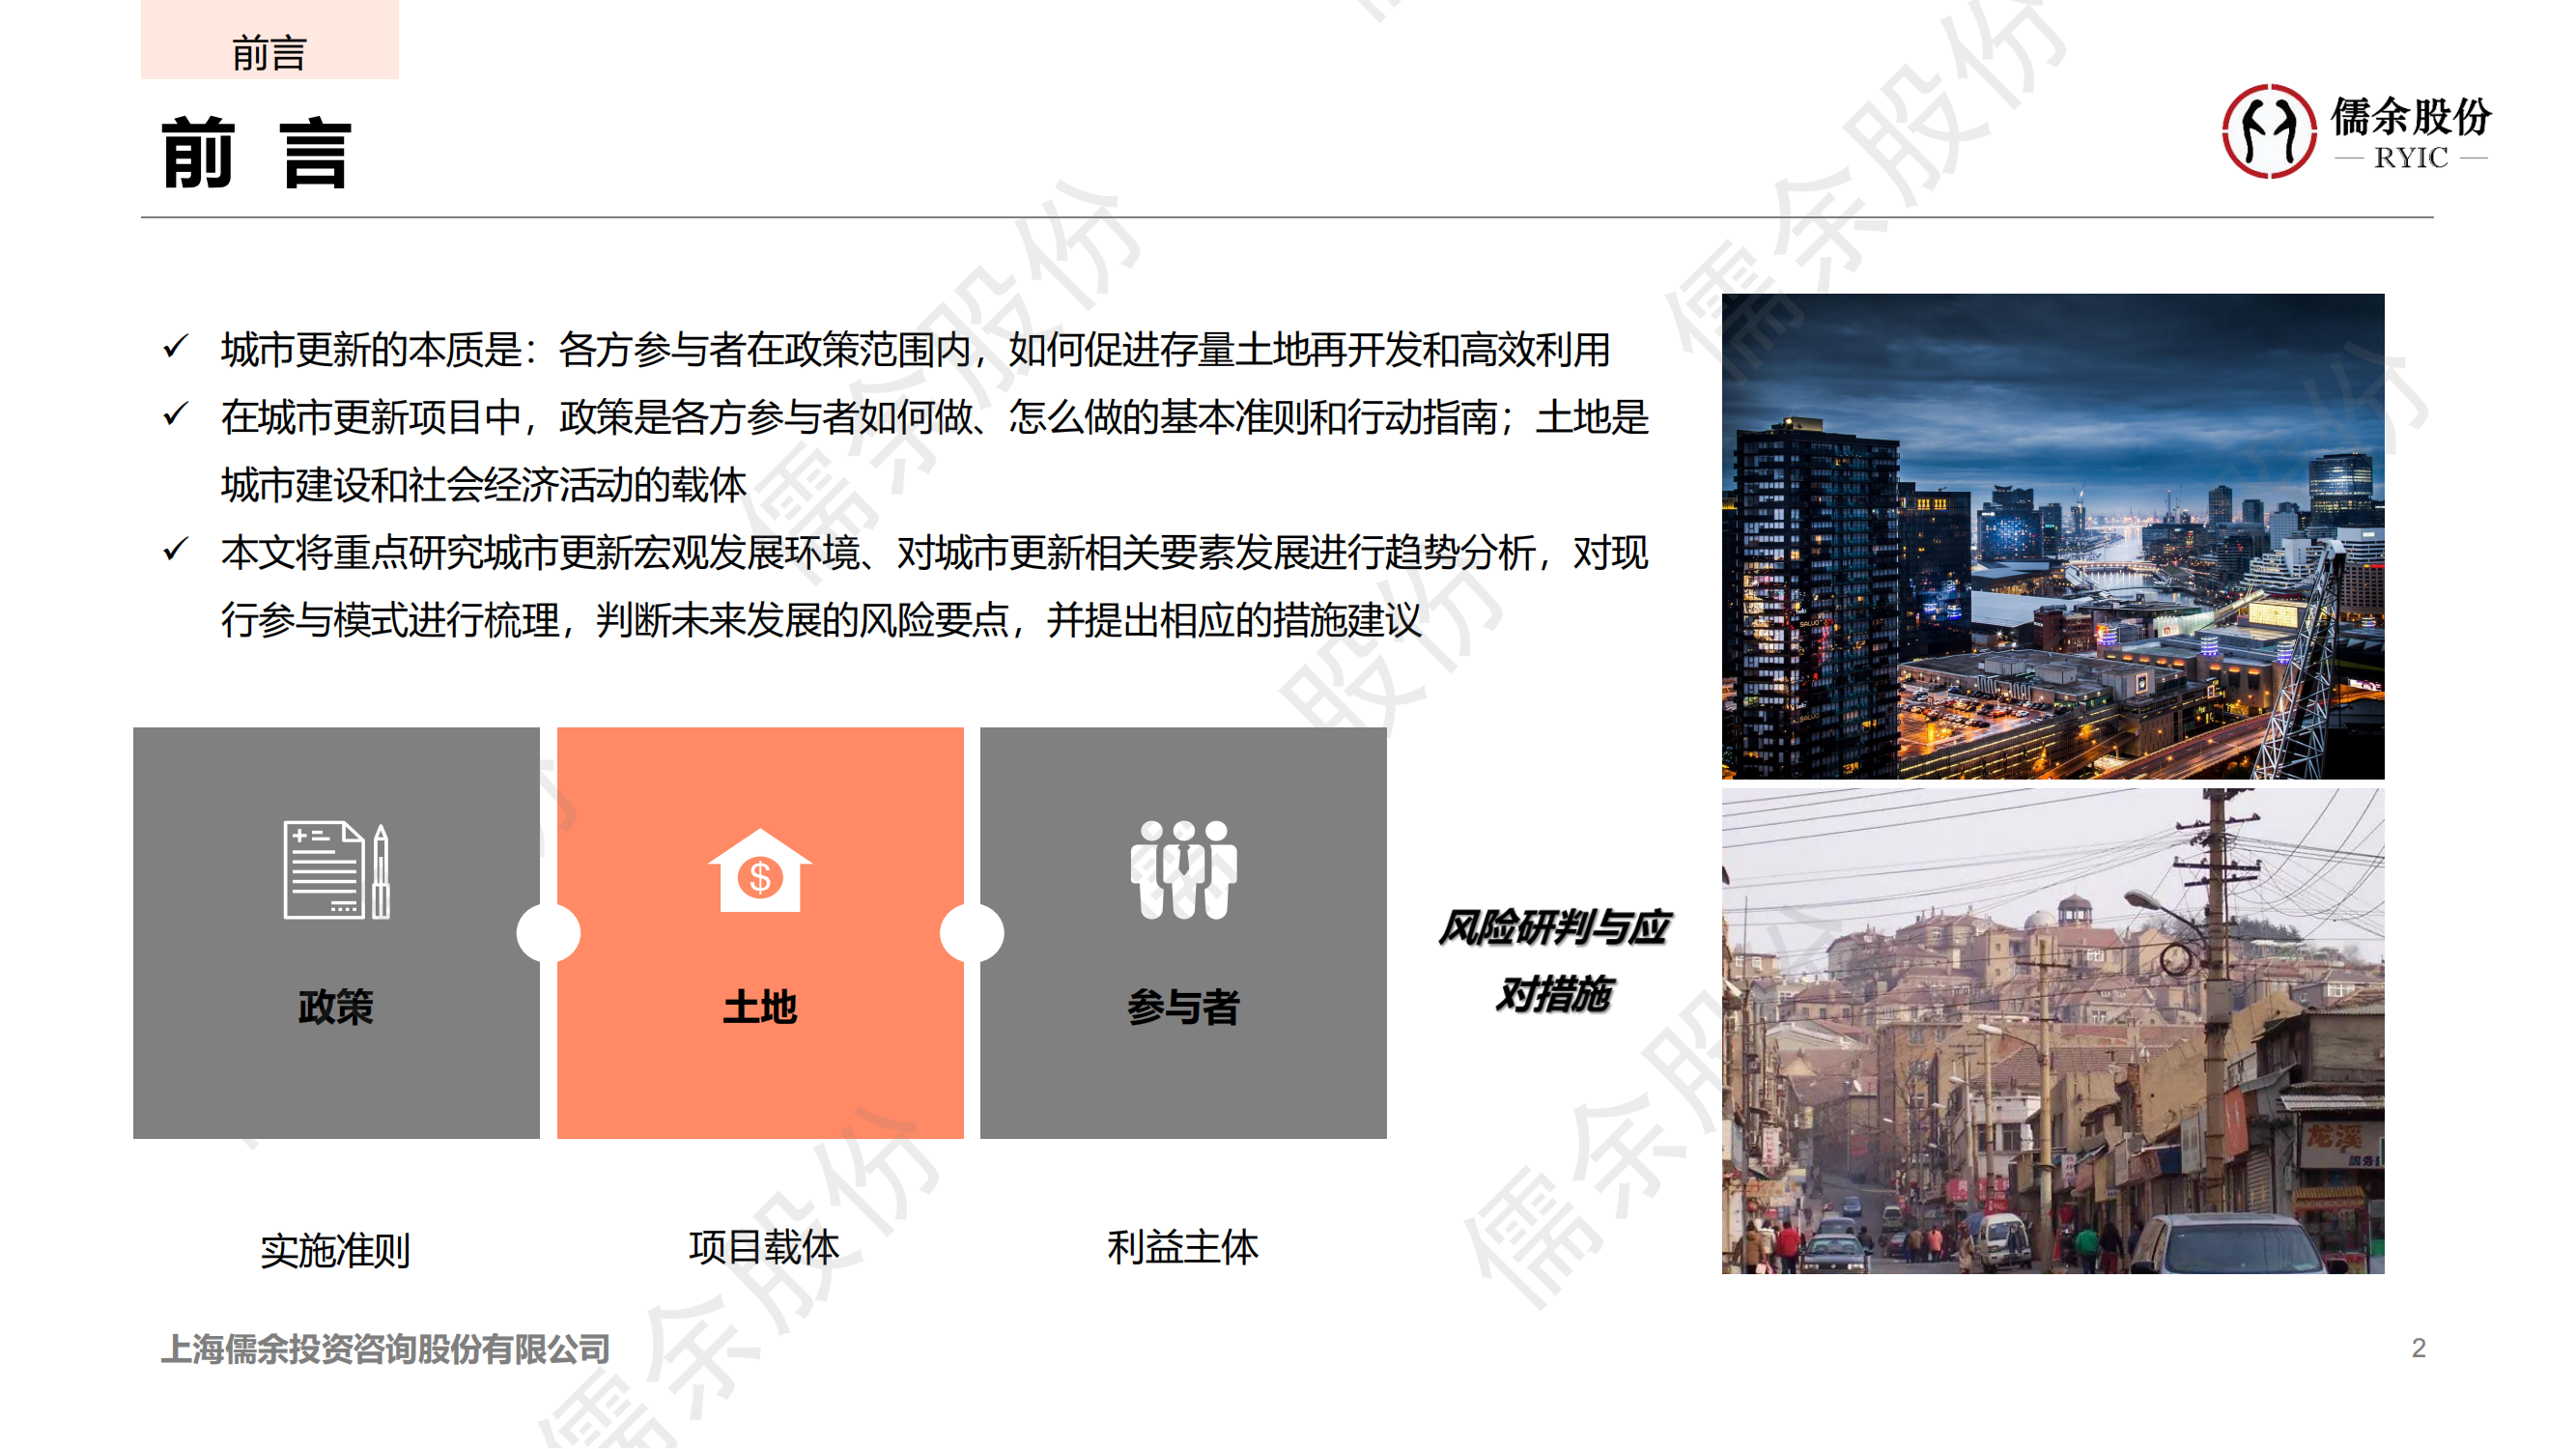Click the white connector circle between 土地 and 参与者

[x=971, y=933]
